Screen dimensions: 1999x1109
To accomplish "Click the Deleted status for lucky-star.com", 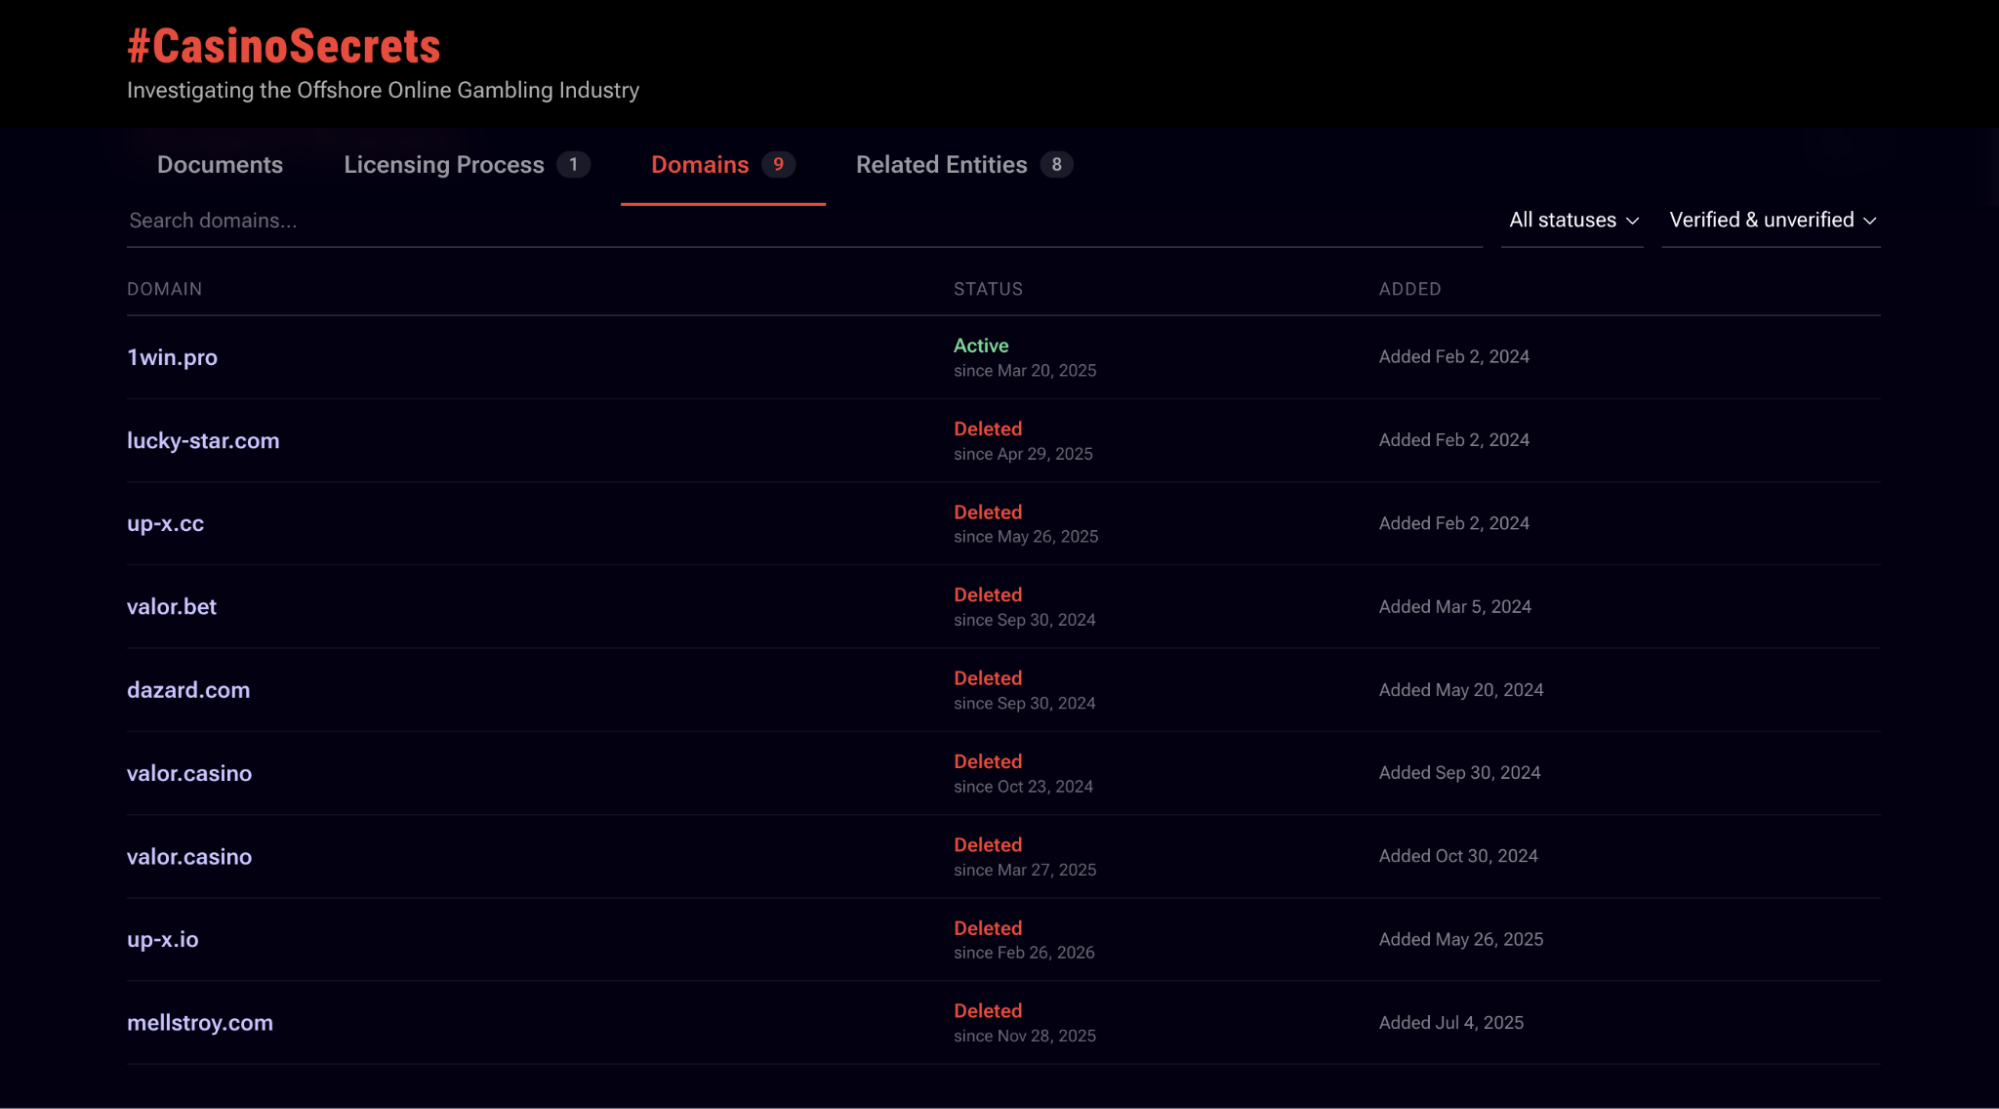I will [x=988, y=429].
